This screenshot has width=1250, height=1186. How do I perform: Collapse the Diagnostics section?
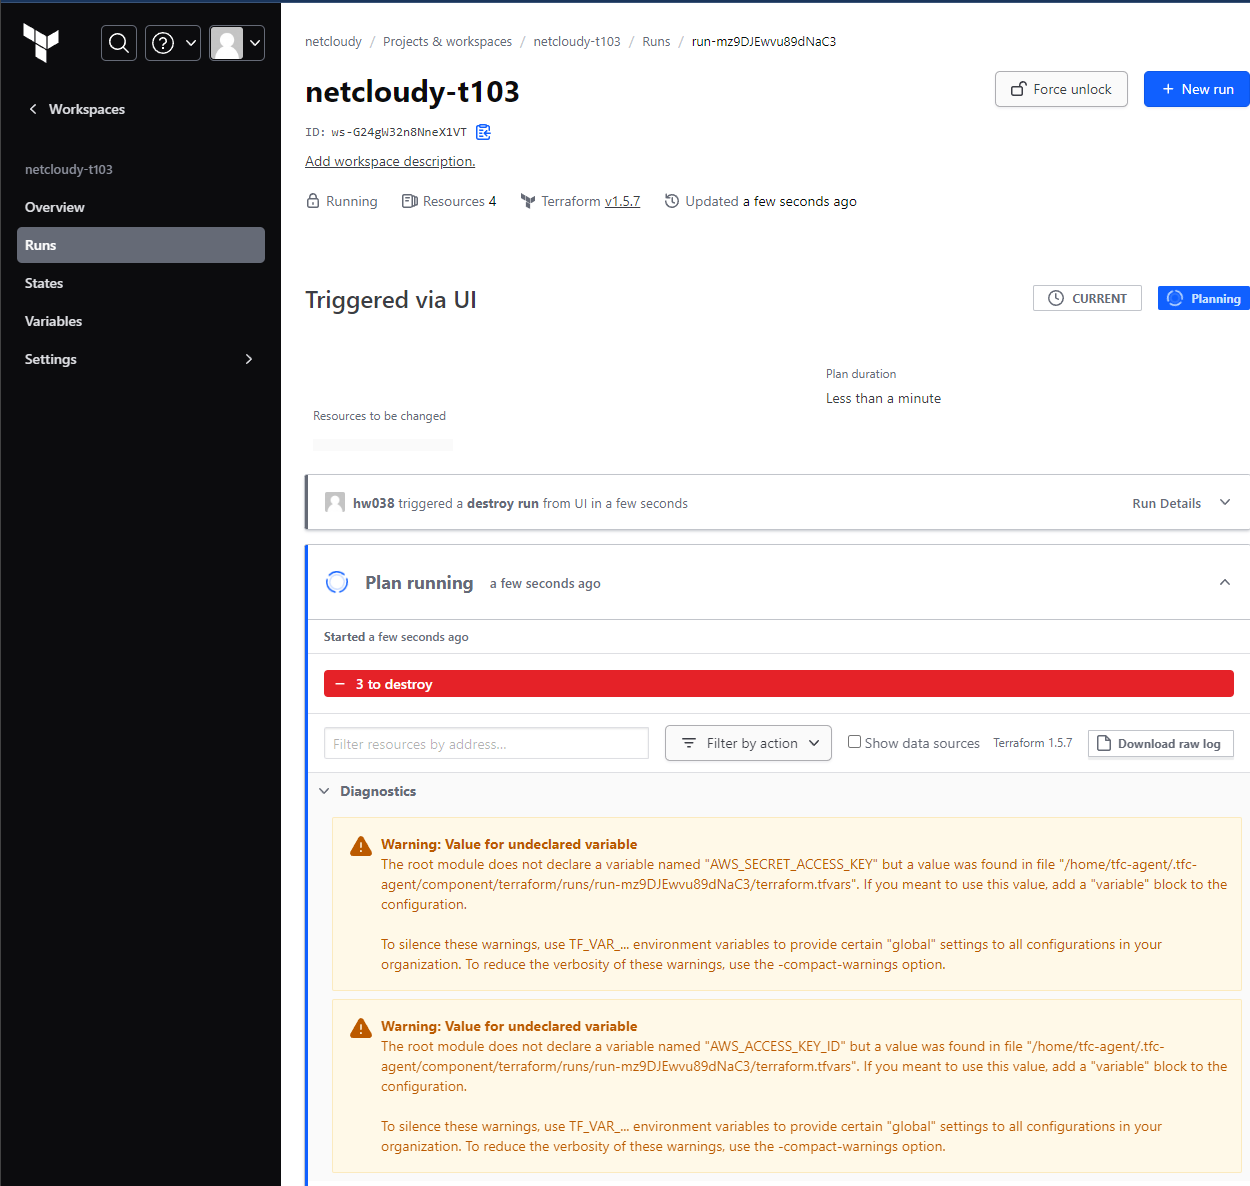click(324, 791)
